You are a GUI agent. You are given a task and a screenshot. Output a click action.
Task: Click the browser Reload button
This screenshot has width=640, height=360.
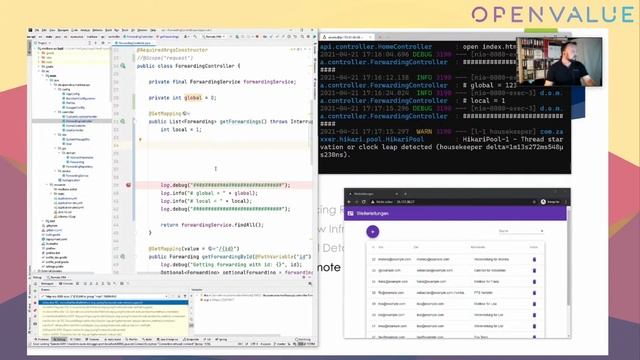[364, 202]
